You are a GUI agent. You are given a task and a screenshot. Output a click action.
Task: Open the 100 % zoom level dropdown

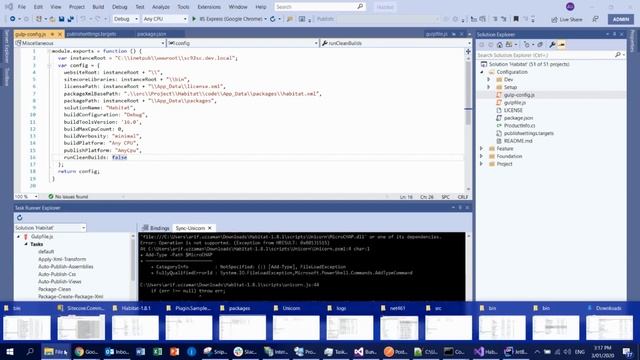27,197
